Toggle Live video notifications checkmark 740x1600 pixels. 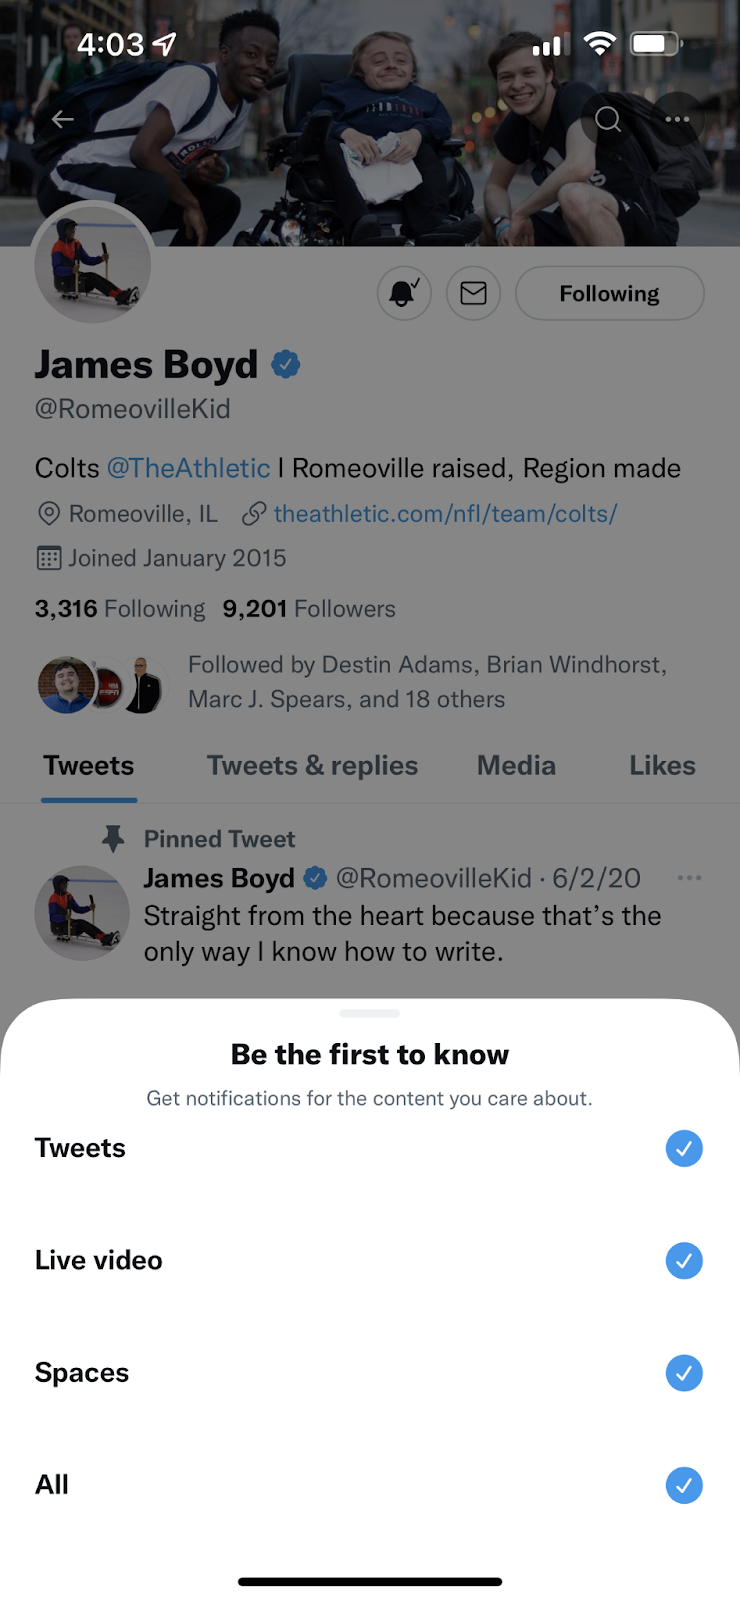coord(684,1260)
